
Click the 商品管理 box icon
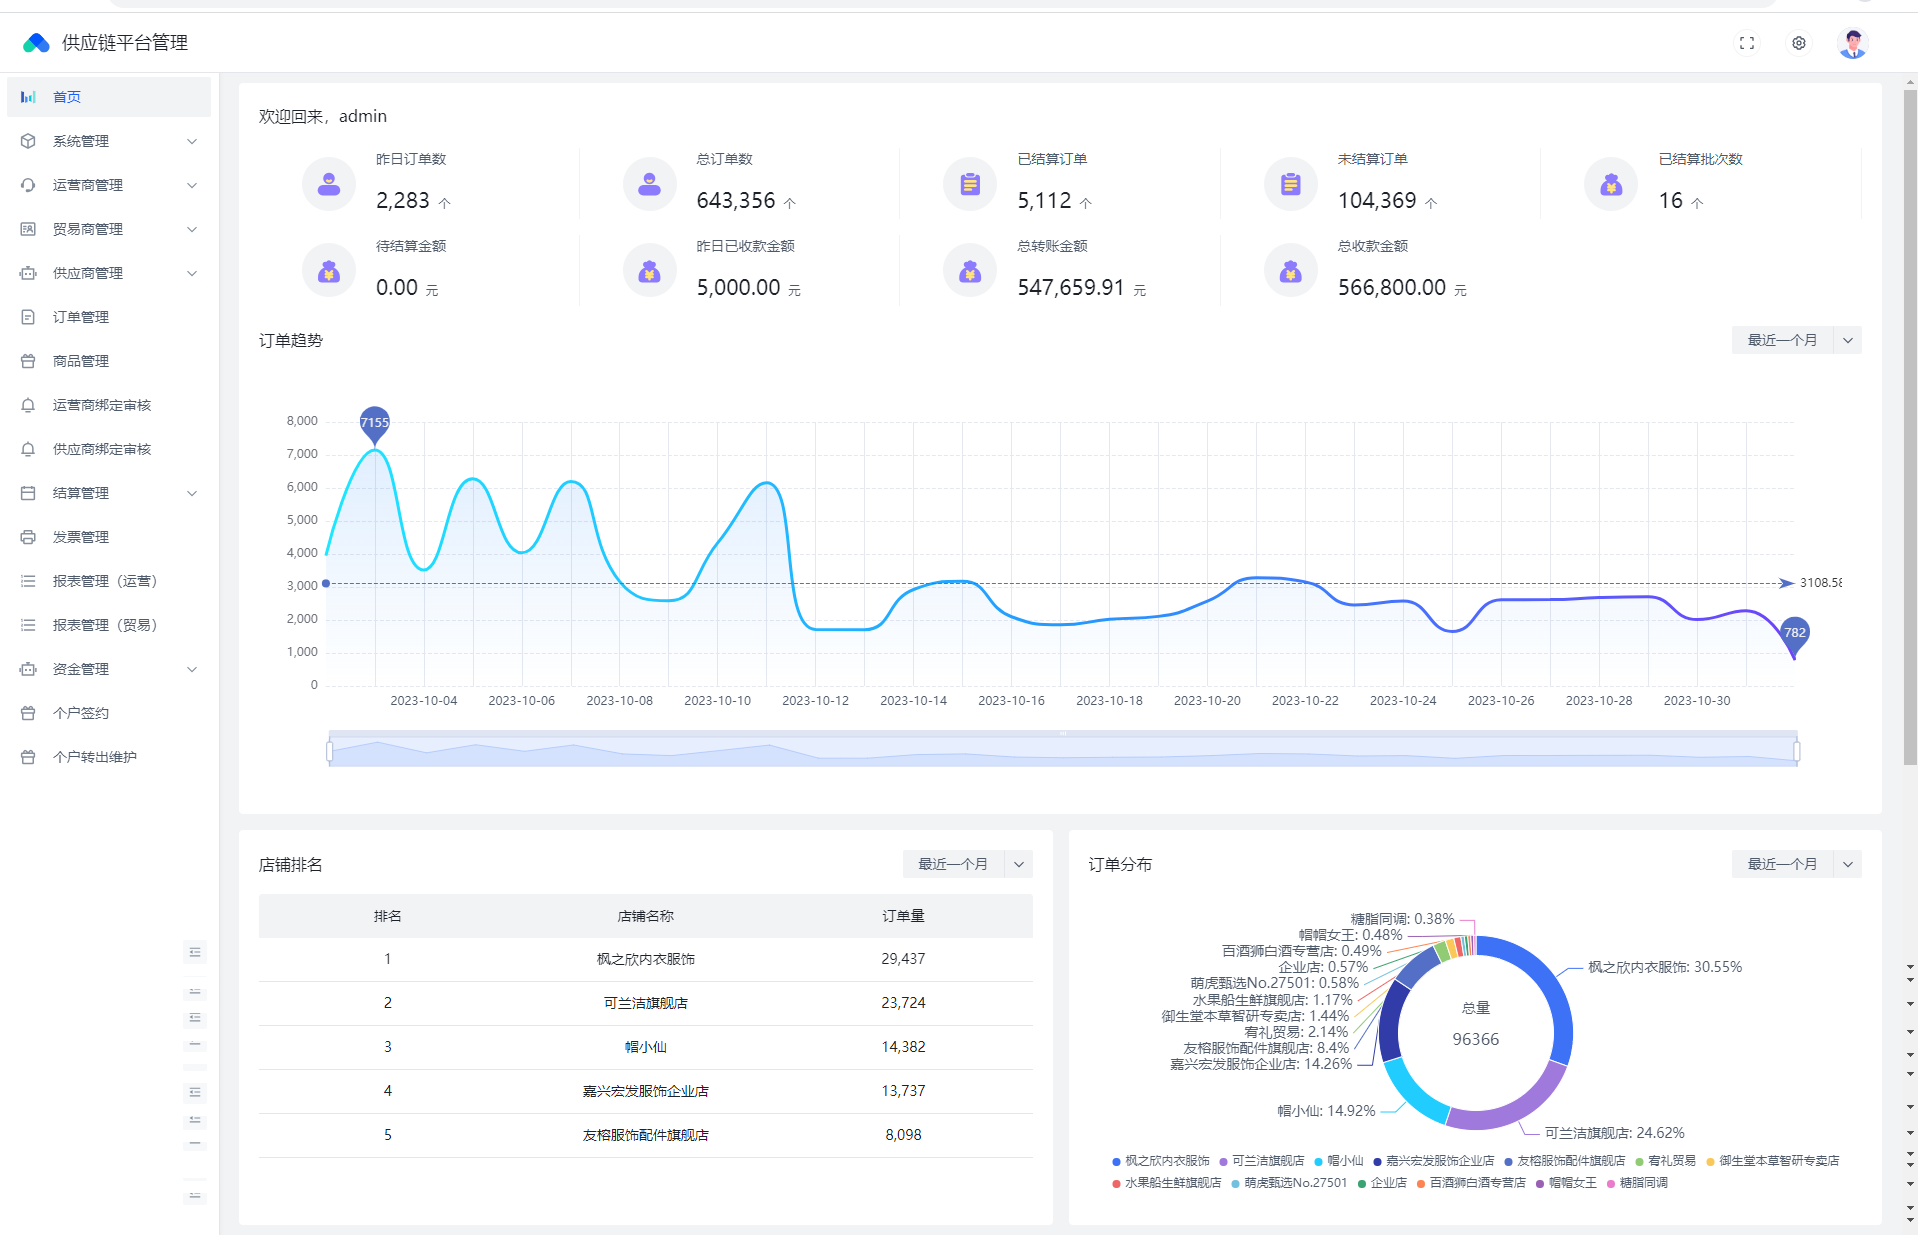click(x=28, y=361)
